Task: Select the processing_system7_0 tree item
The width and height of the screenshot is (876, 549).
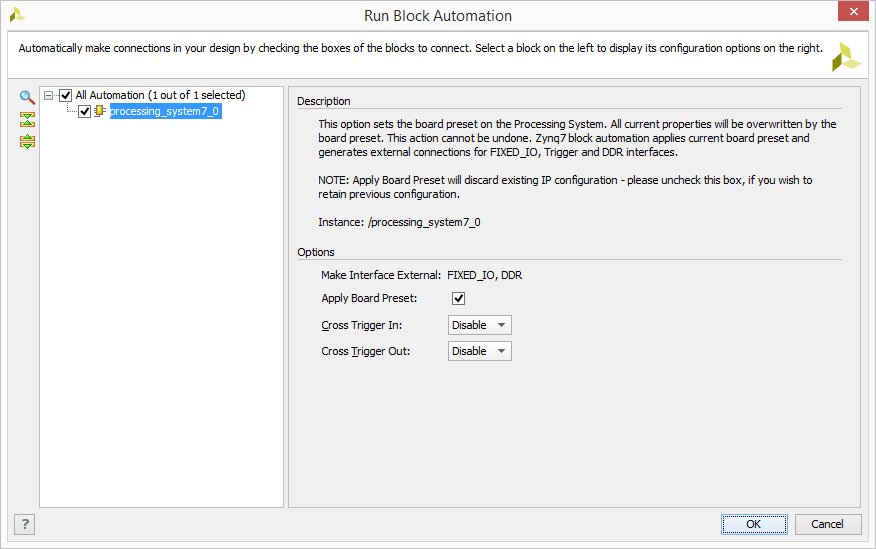Action: 165,111
